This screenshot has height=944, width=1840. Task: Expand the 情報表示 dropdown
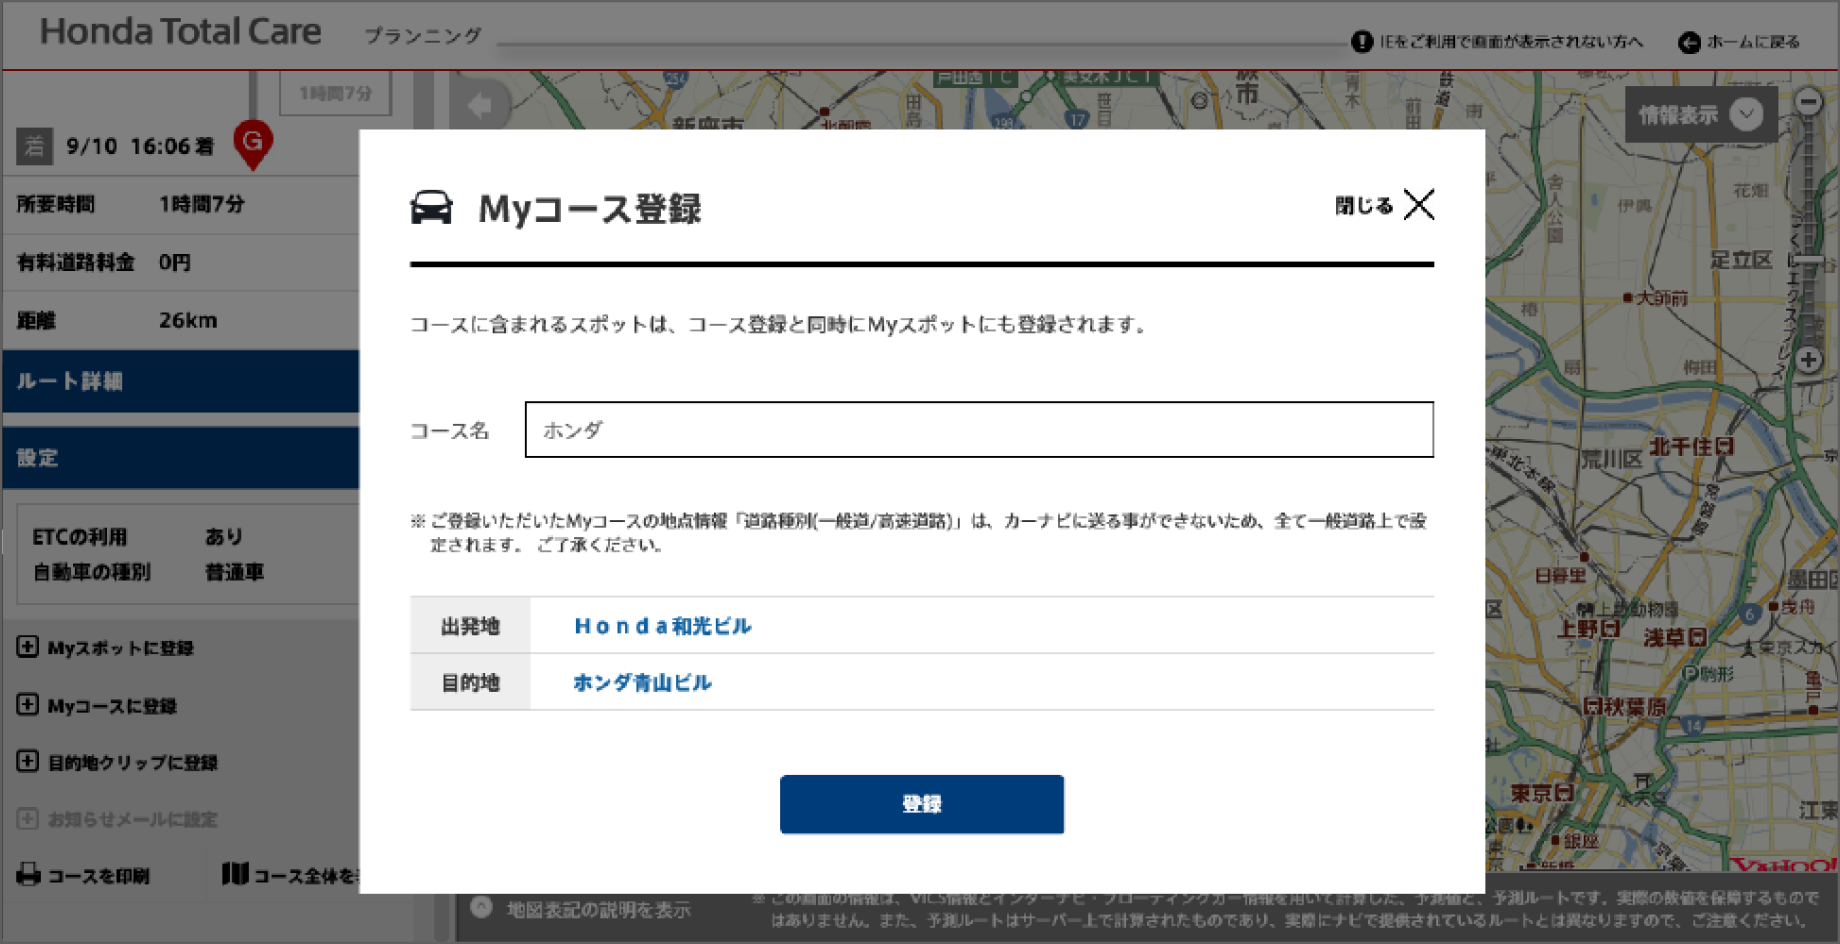(1745, 115)
